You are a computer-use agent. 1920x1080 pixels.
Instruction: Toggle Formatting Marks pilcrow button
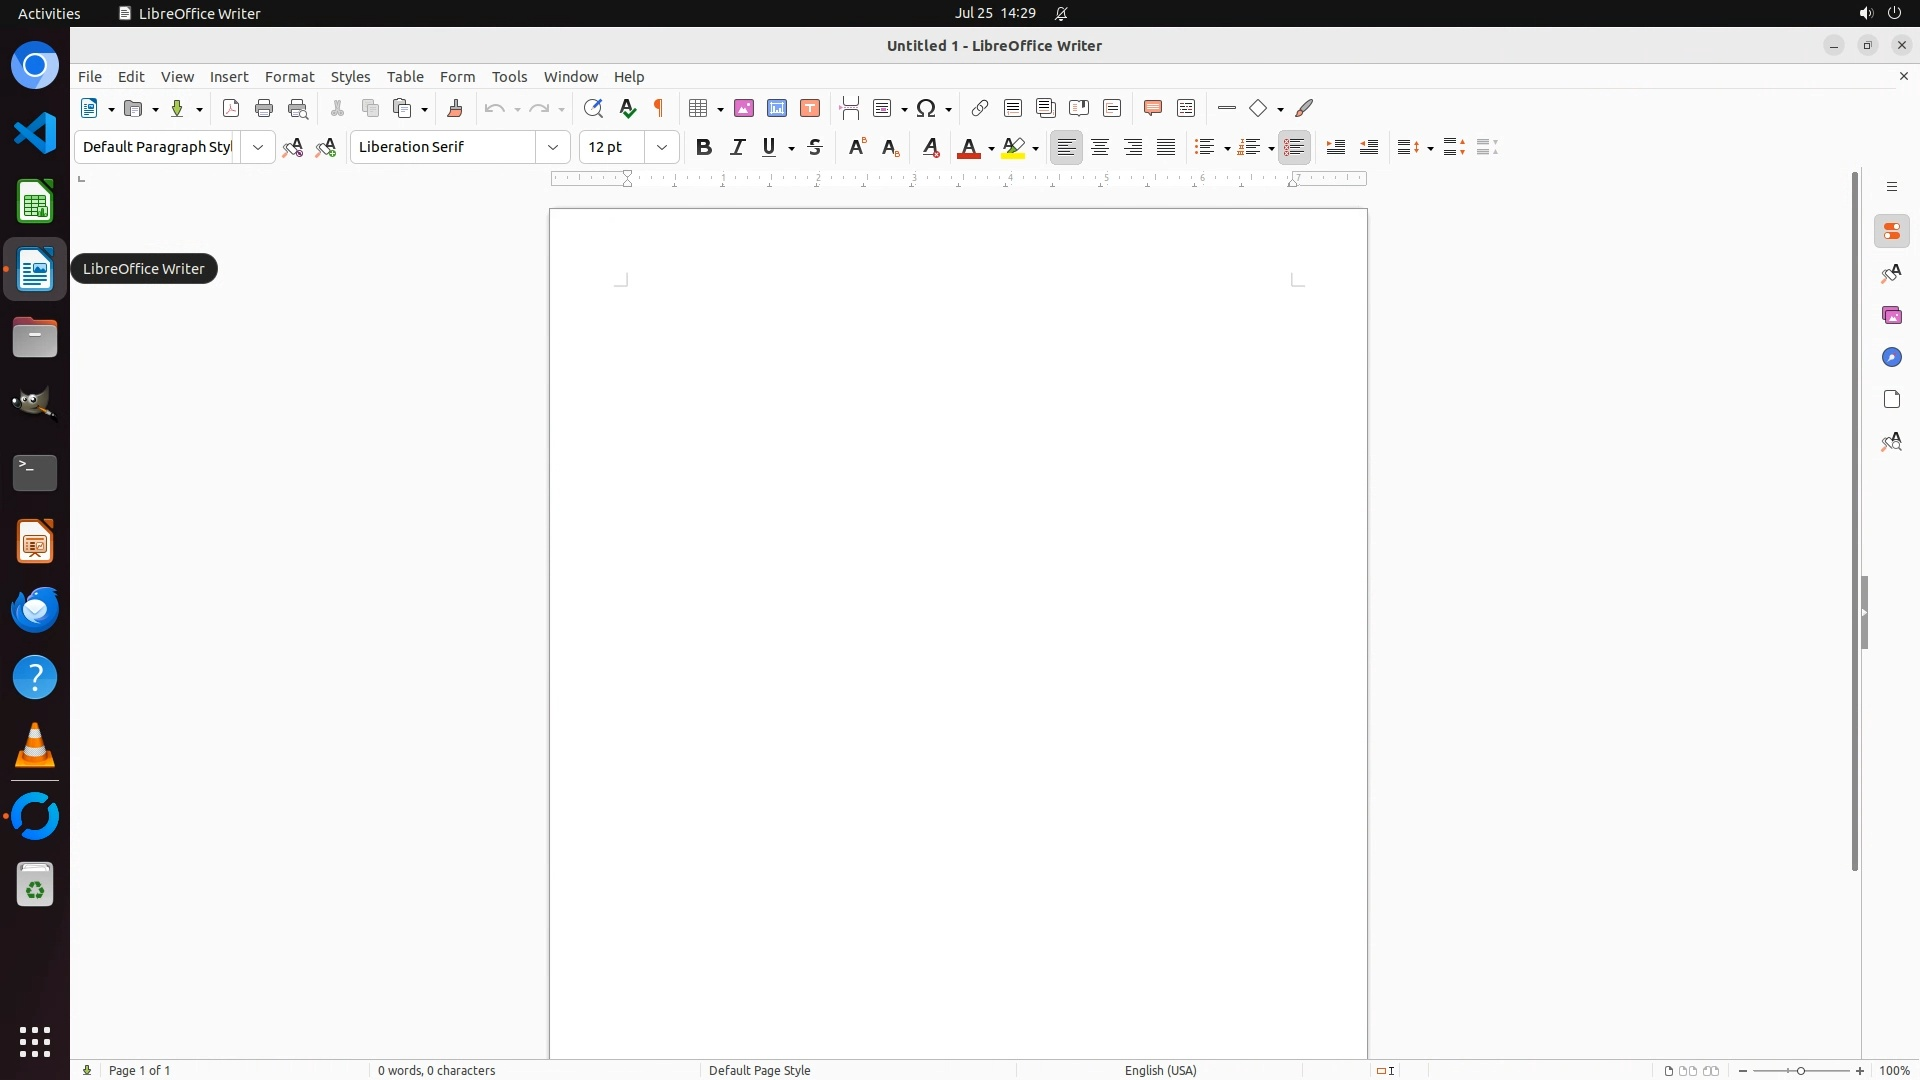[x=659, y=108]
